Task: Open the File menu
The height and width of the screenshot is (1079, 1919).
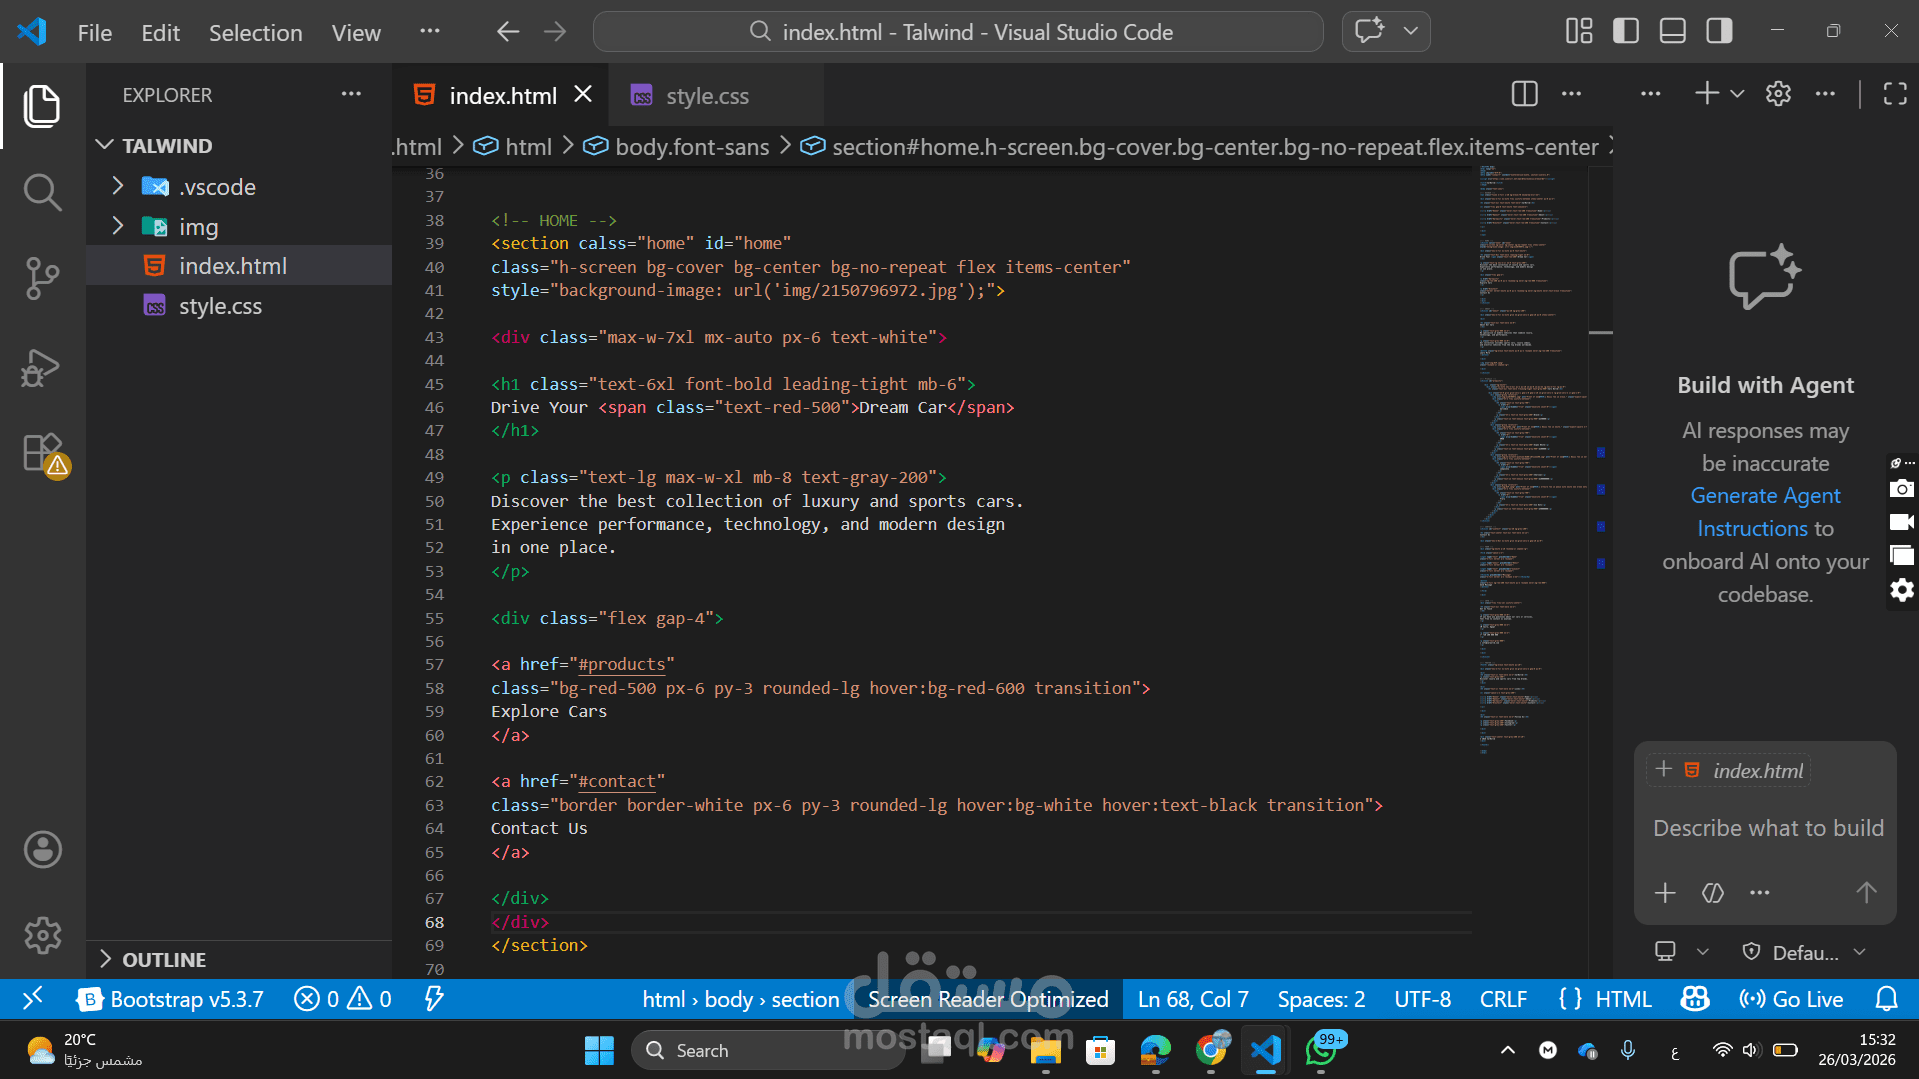Action: [x=95, y=32]
